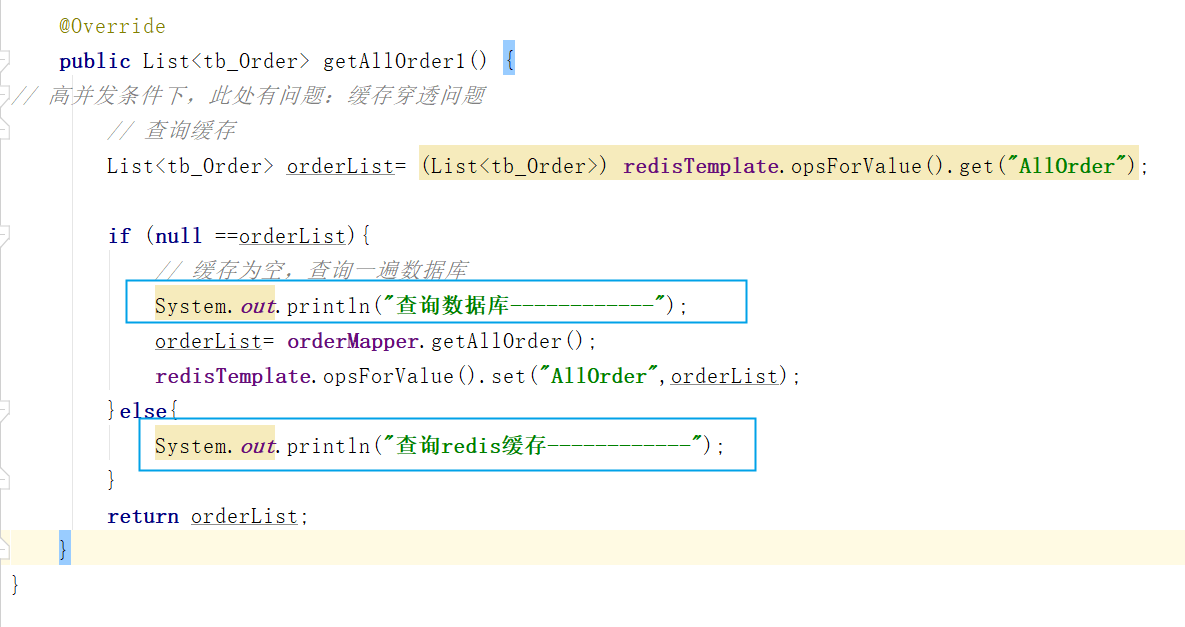The height and width of the screenshot is (627, 1185).
Task: Toggle the fold marker at the method's closing brace
Action: pos(4,547)
